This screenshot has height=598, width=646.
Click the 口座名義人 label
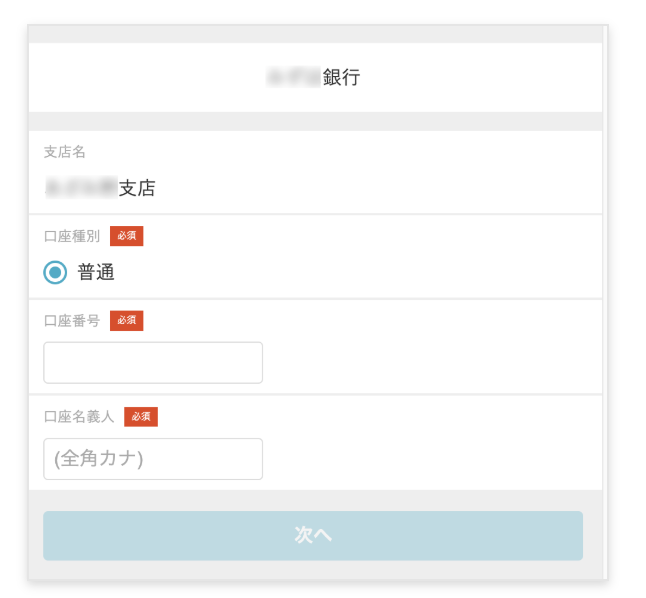[79, 417]
